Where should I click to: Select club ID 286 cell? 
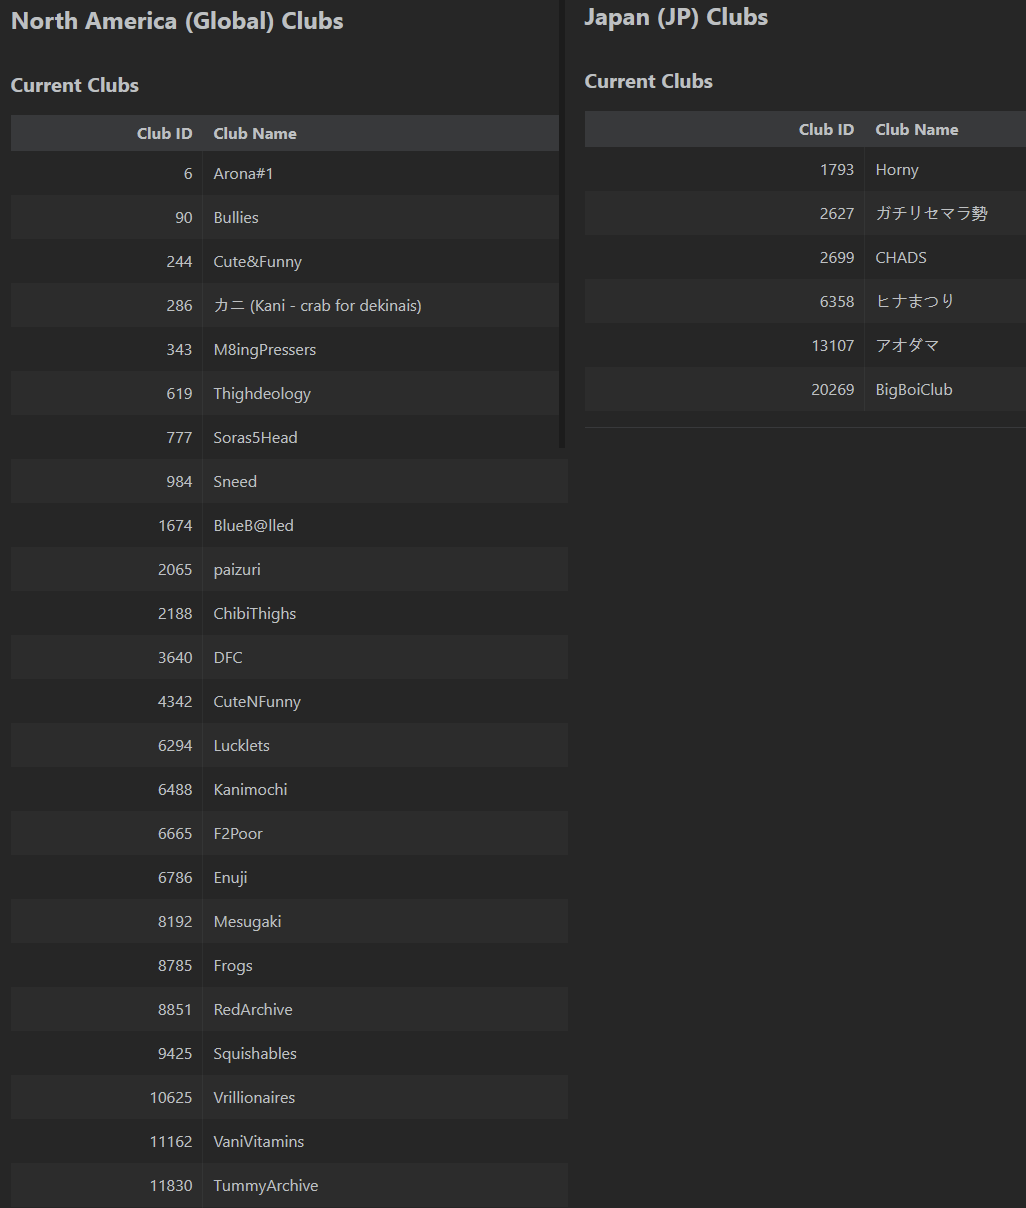coord(107,305)
